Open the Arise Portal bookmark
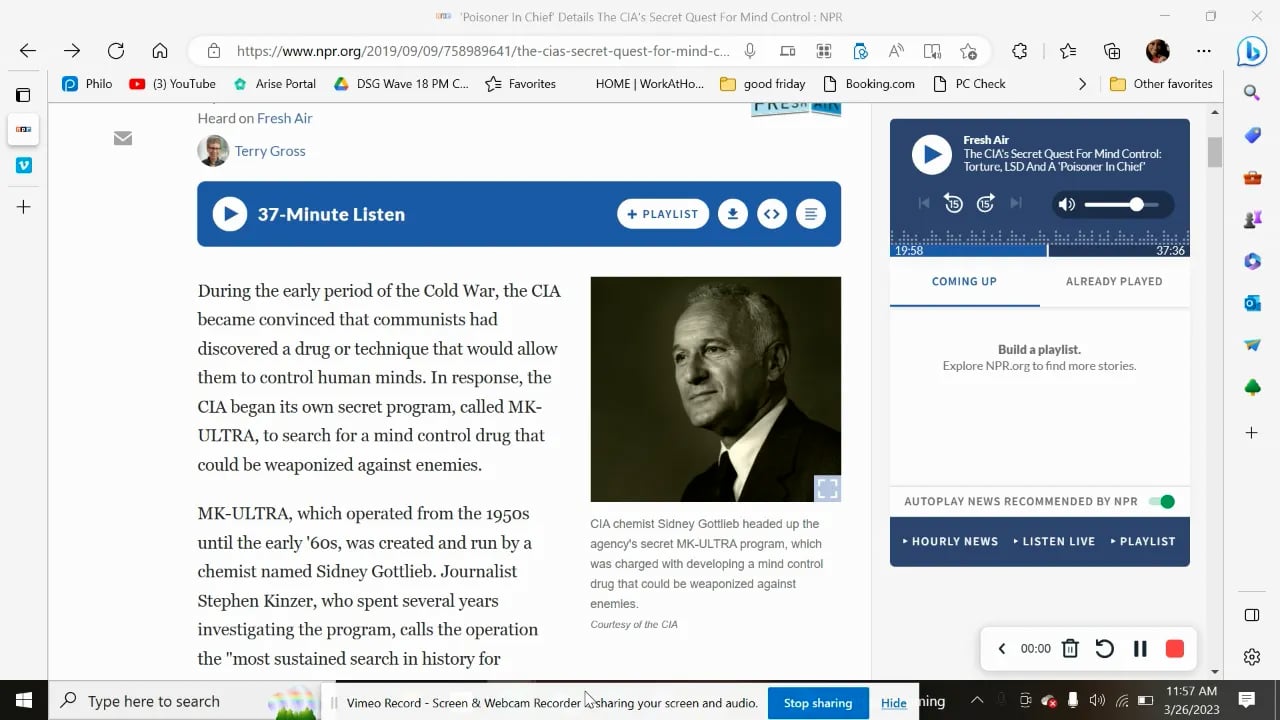 [274, 84]
